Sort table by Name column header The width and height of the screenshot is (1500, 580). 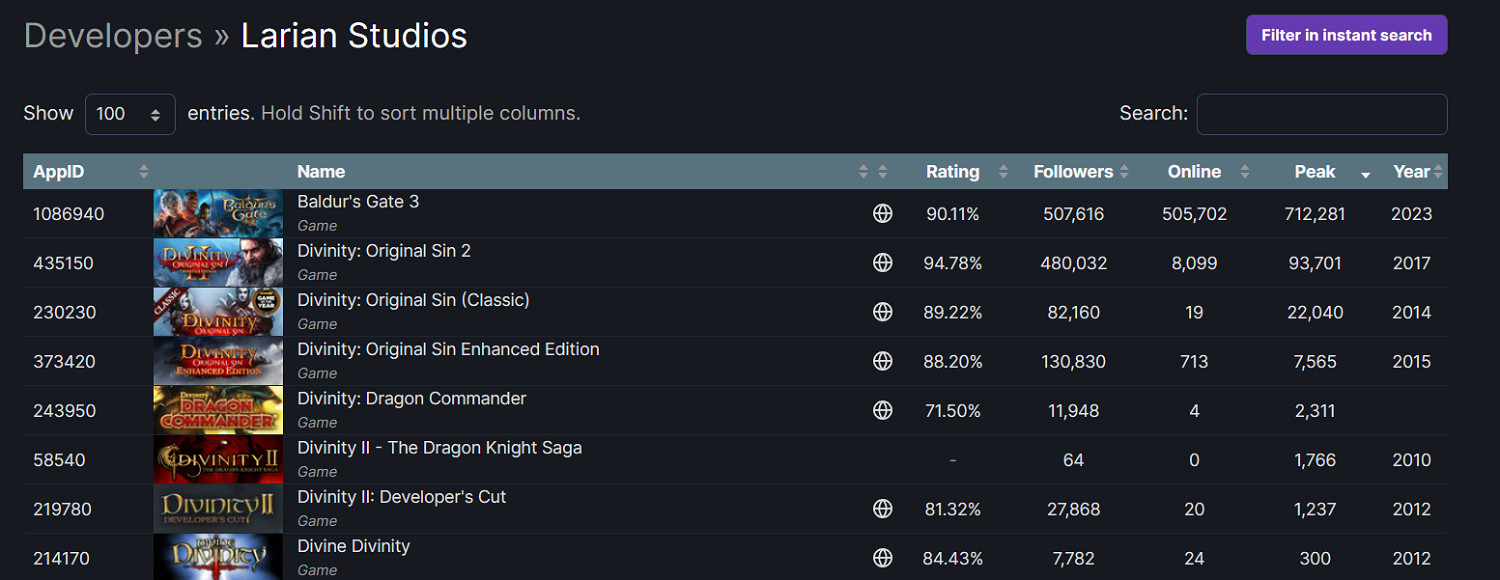point(321,172)
